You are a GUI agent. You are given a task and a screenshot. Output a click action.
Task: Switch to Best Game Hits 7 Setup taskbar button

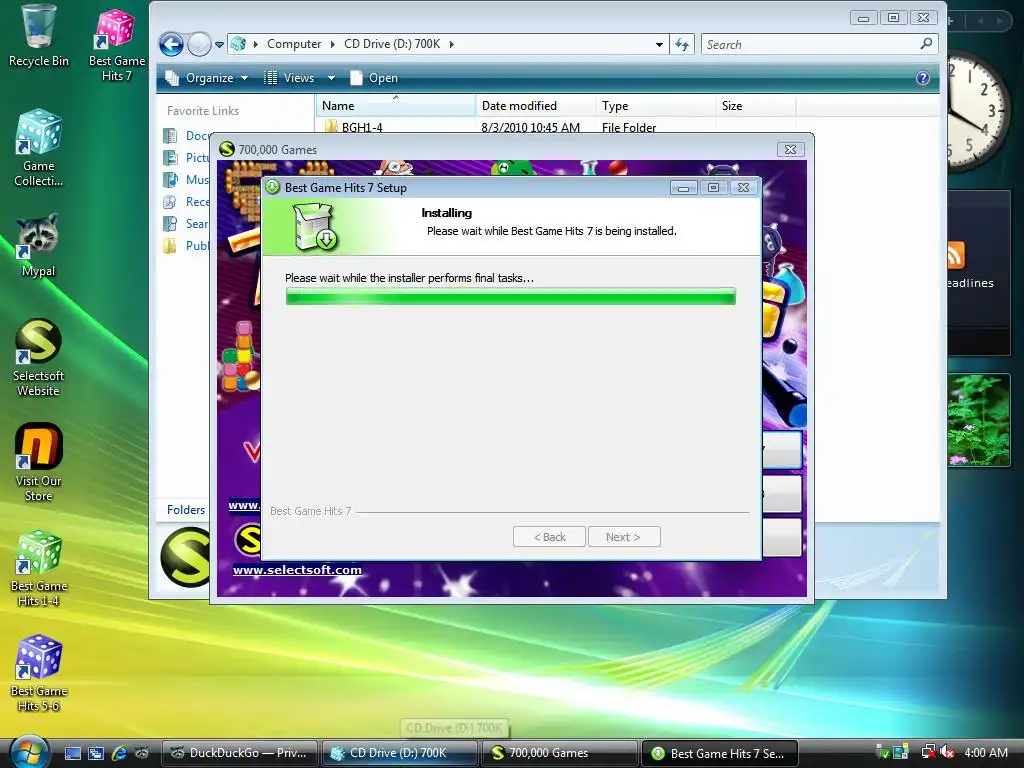720,753
